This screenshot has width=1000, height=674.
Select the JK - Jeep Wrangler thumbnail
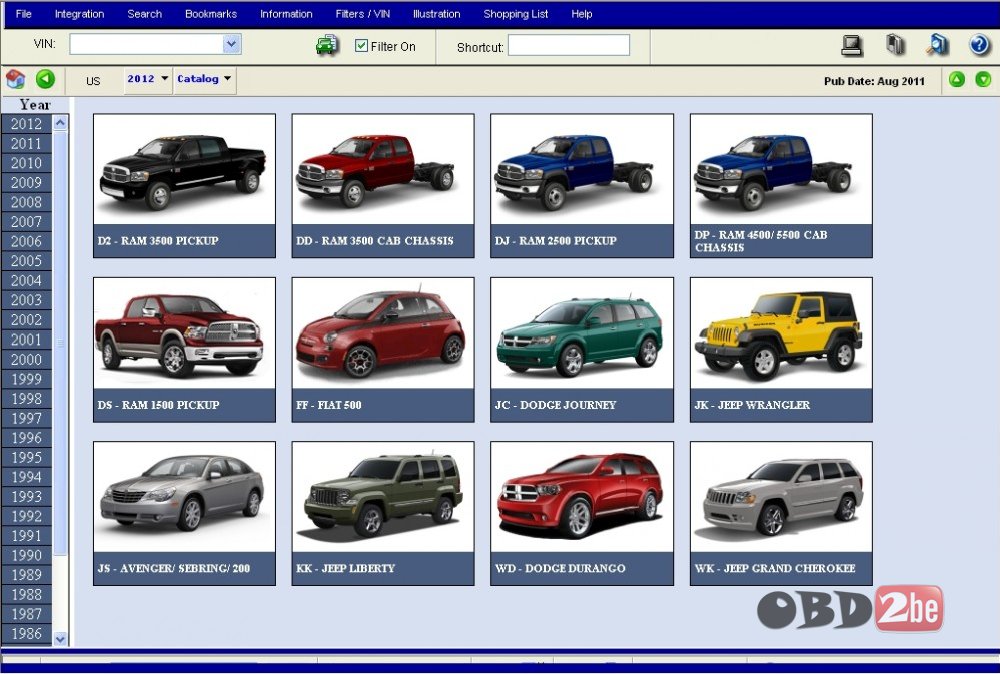[x=781, y=349]
